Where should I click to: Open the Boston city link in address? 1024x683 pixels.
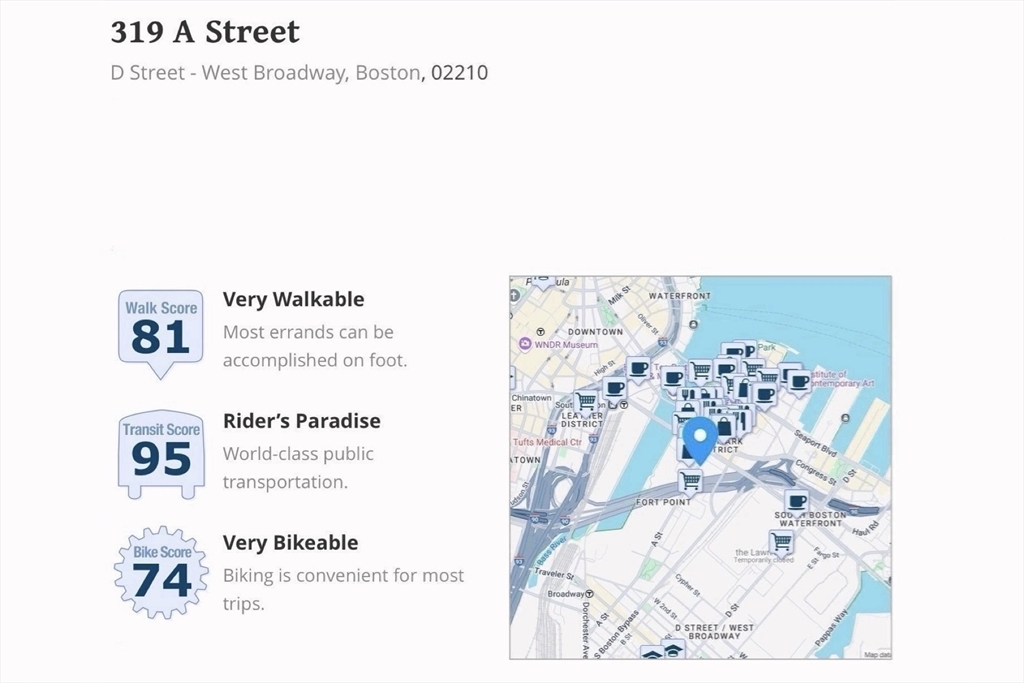tap(387, 72)
